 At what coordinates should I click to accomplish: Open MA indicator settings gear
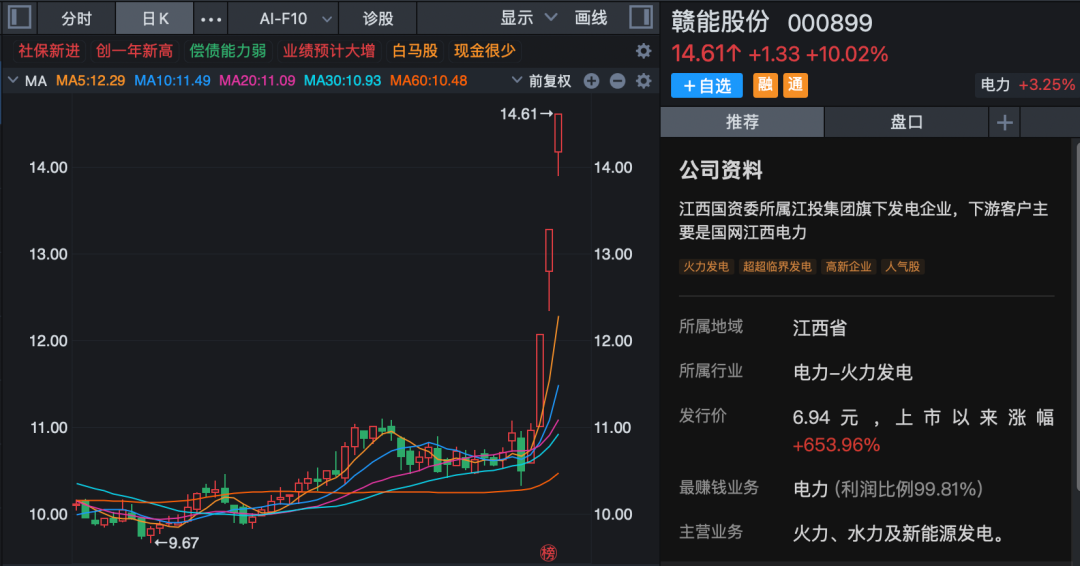[x=643, y=81]
